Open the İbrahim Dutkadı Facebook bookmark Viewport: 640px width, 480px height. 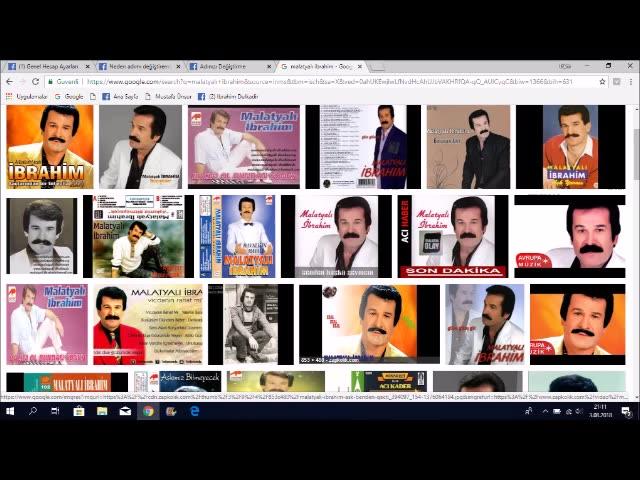tap(228, 97)
